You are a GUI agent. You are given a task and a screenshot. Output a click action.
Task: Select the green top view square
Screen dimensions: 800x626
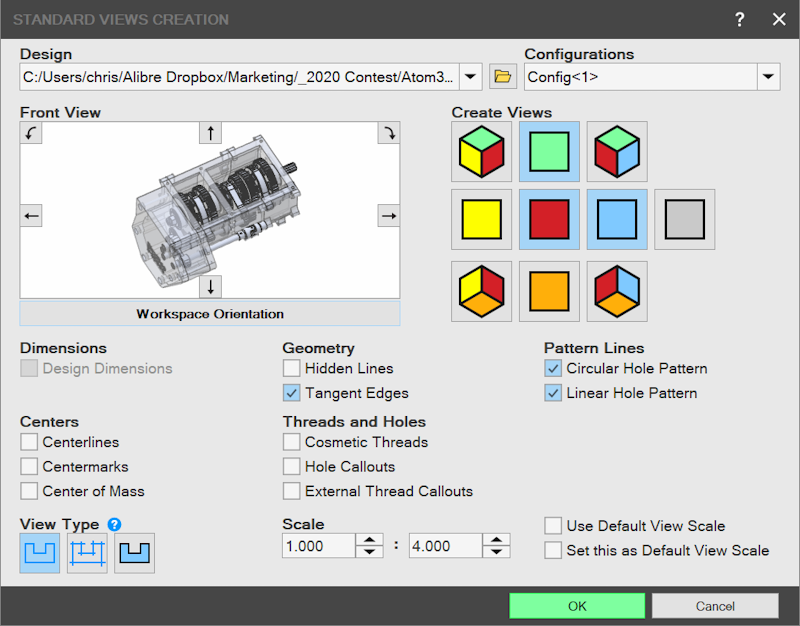coord(549,152)
